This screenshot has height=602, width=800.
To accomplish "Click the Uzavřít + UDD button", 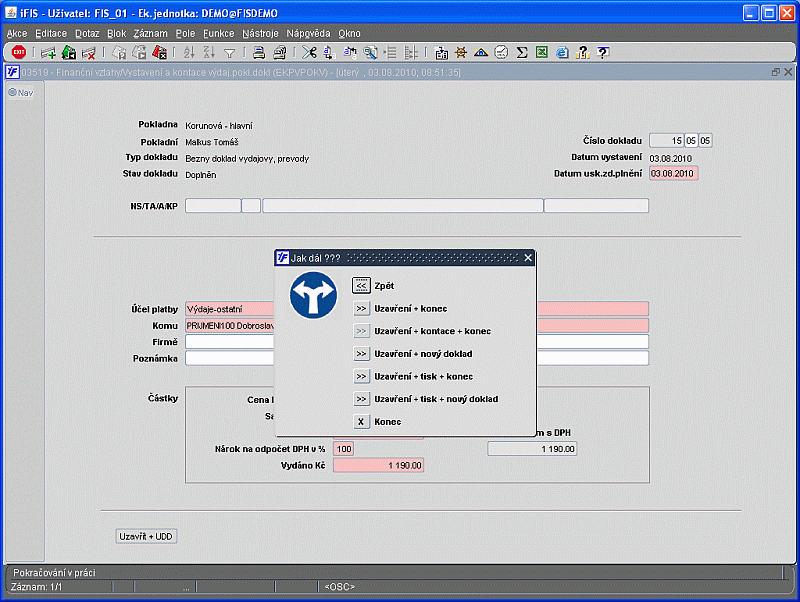I will click(x=147, y=536).
